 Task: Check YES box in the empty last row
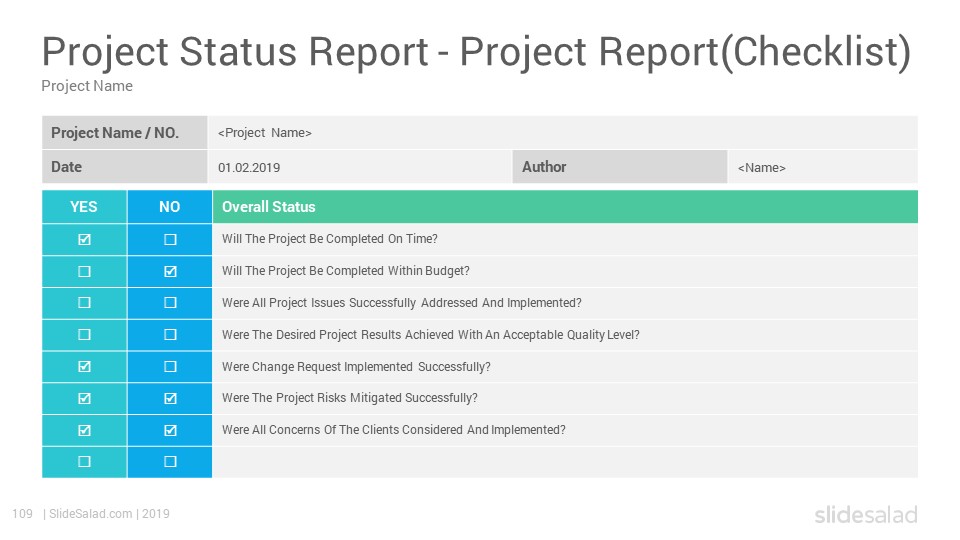click(84, 462)
